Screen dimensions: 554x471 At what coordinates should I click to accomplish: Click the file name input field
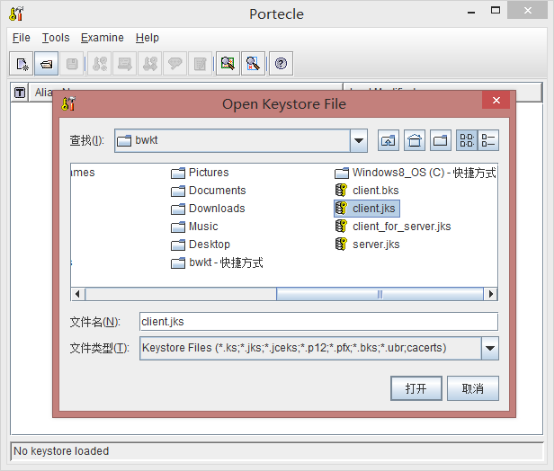point(318,322)
